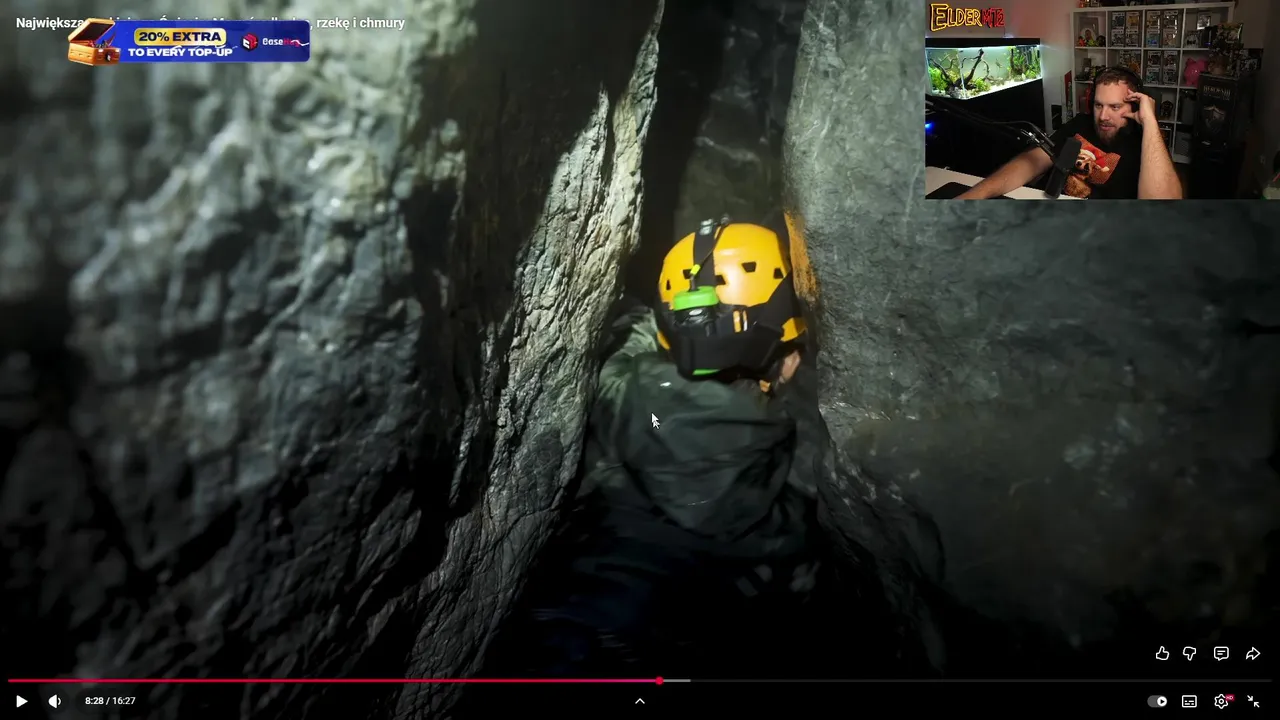Click the ElderMT2 logo in the webcam overlay
The image size is (1280, 720).
coord(967,17)
